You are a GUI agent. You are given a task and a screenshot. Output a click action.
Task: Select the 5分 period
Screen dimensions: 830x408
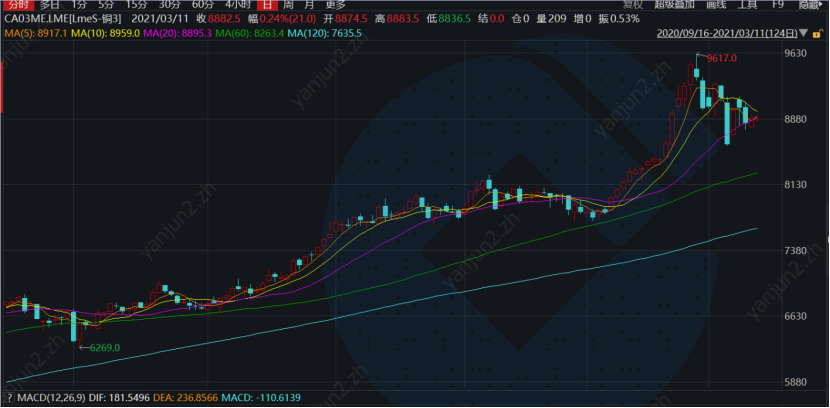click(x=106, y=5)
